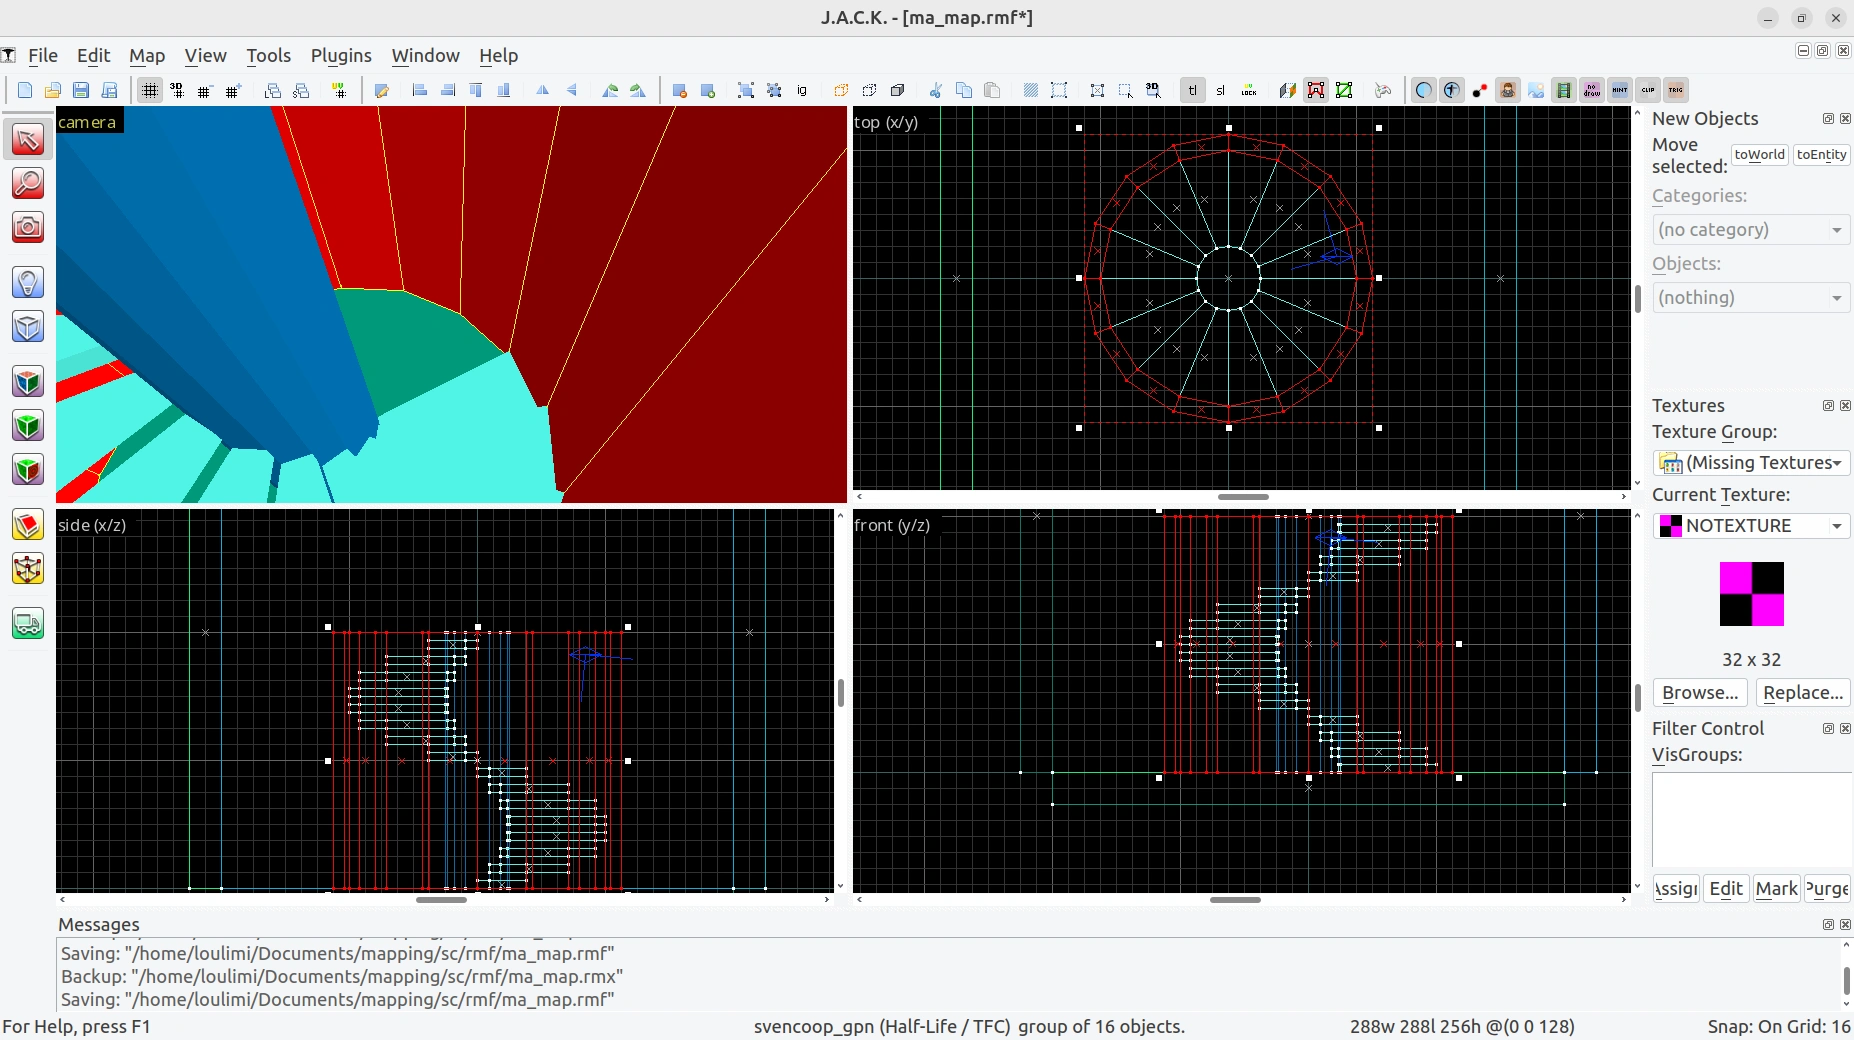Click the Run map gamepad icon
Viewport: 1854px width, 1040px height.
click(1383, 90)
